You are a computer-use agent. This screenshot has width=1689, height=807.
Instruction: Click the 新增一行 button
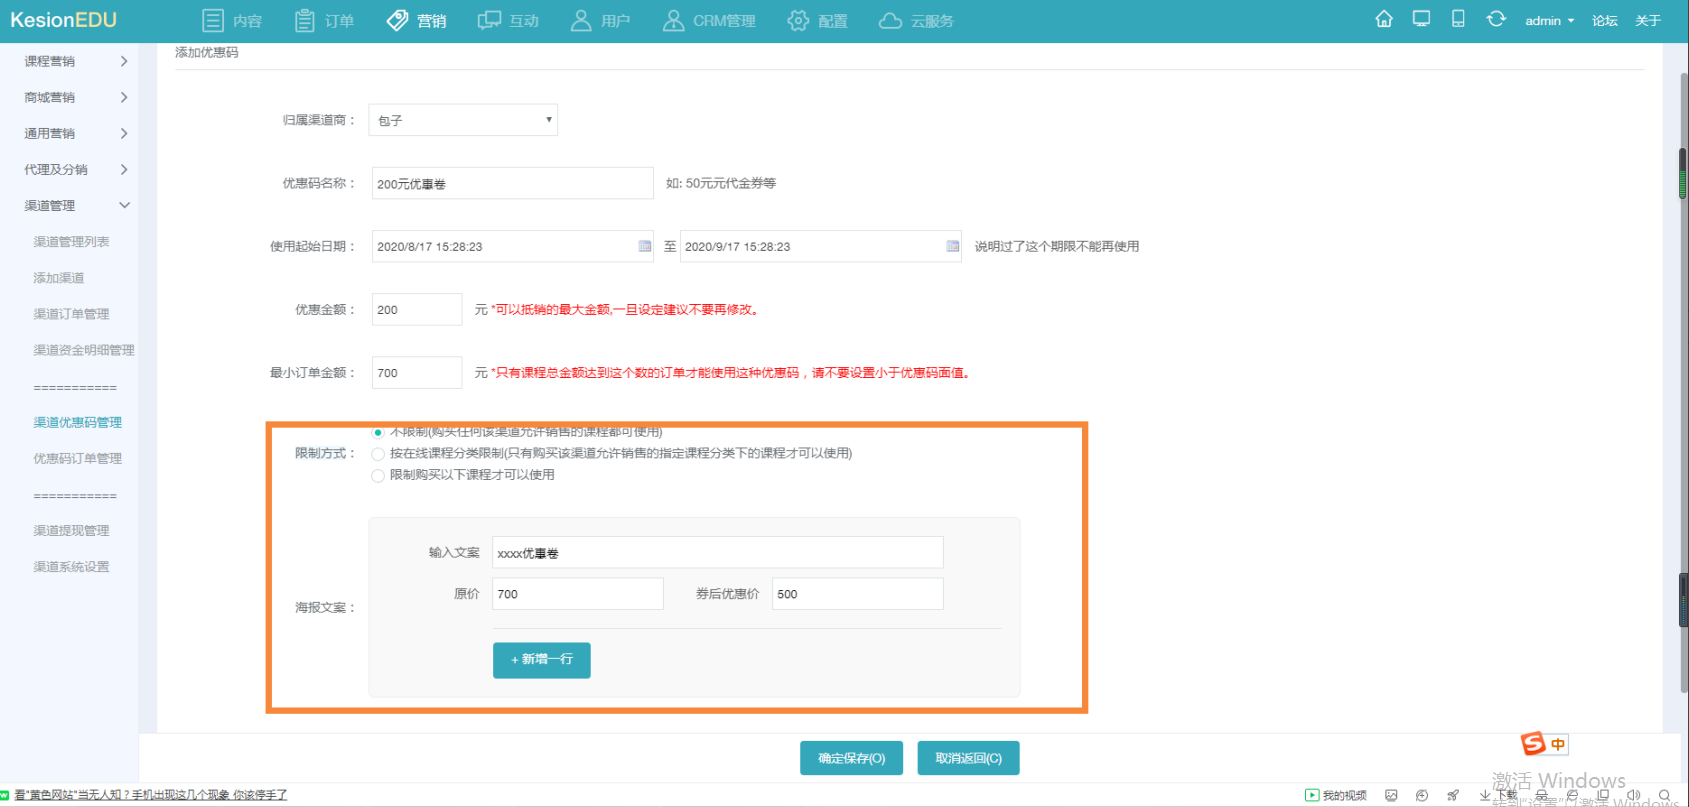pos(541,660)
